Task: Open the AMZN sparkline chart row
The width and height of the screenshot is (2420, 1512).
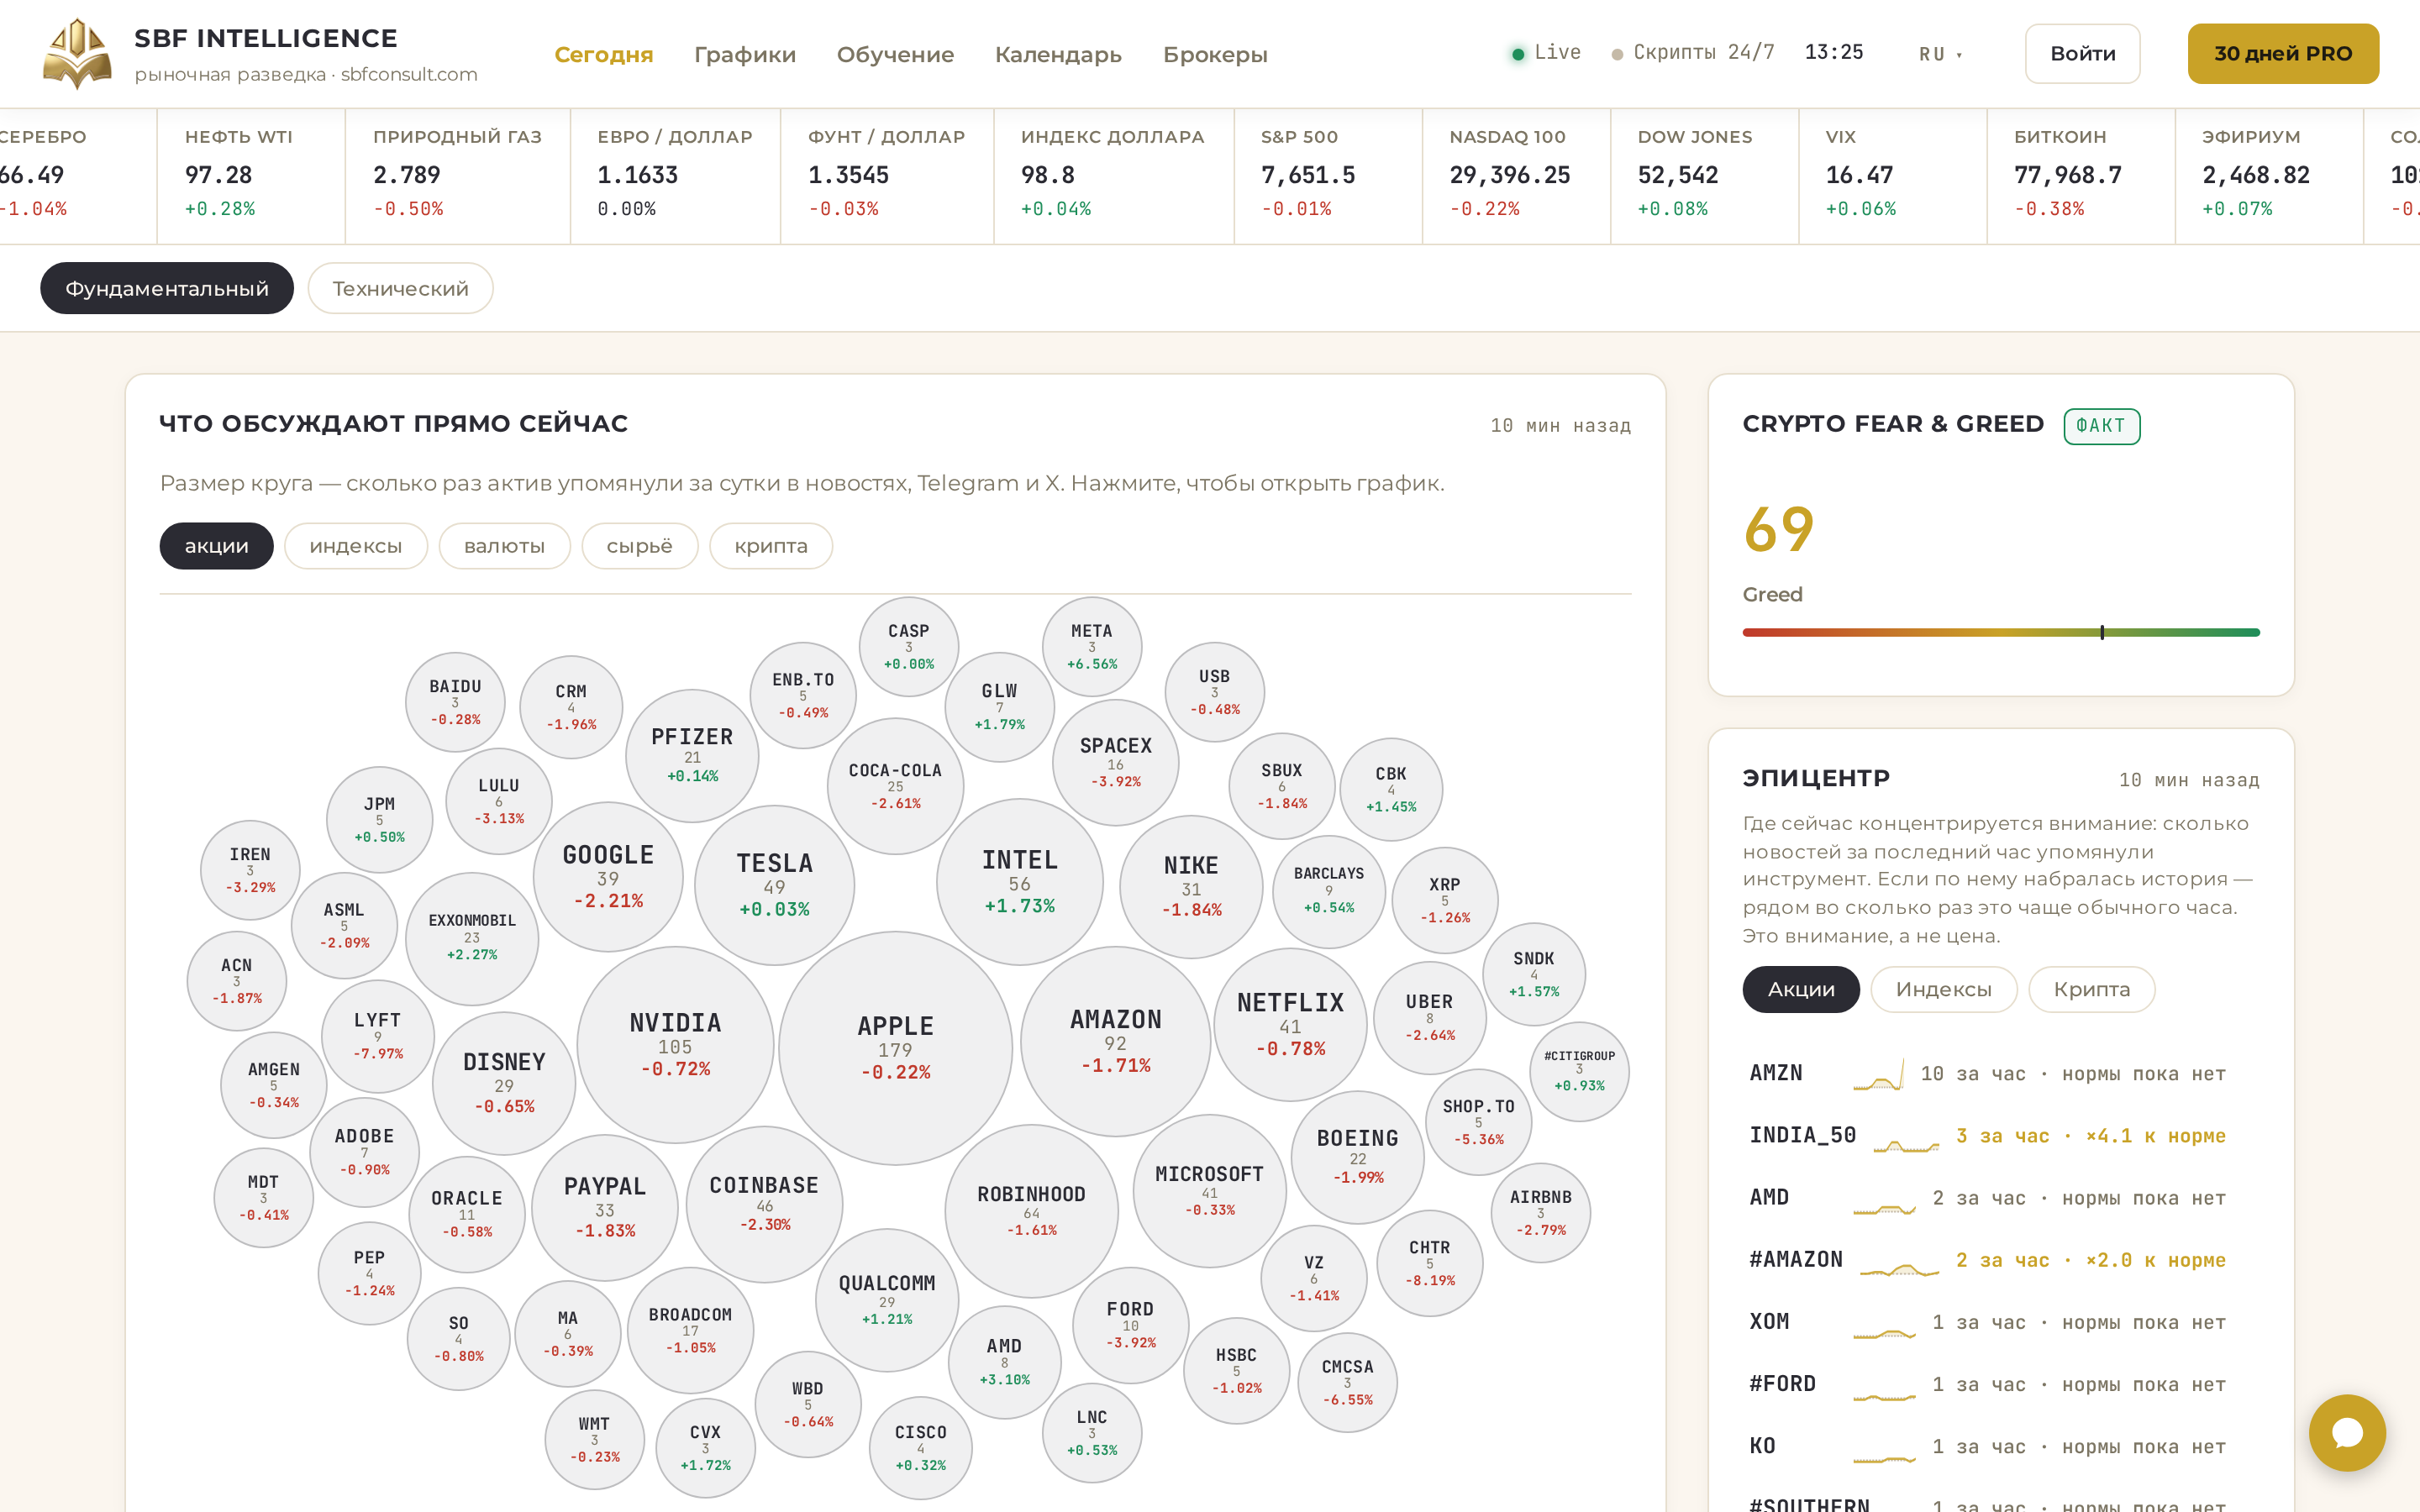Action: coord(2001,1074)
